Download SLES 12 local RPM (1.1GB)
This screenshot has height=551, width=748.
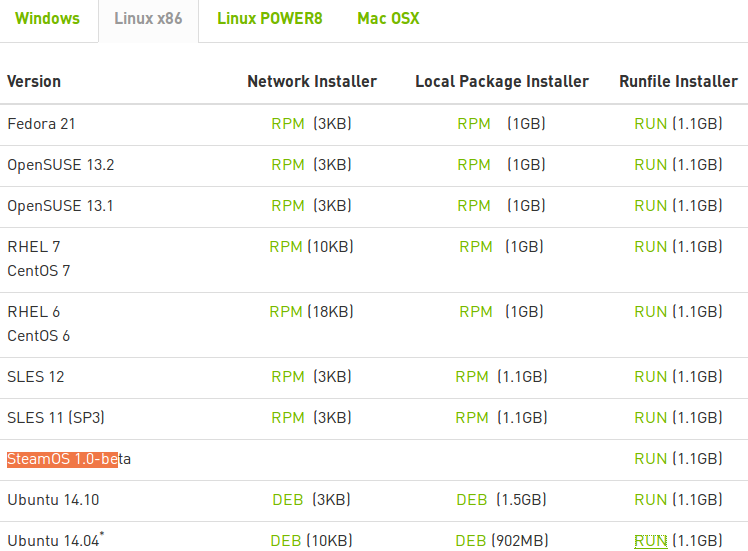pyautogui.click(x=472, y=377)
